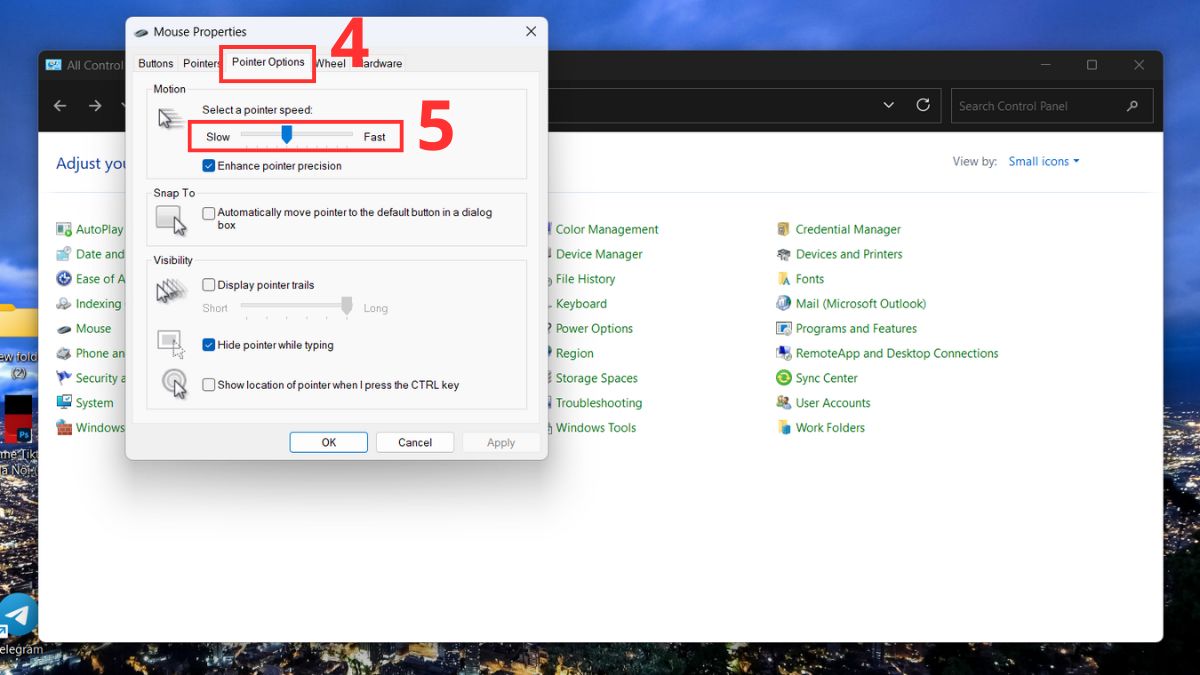Viewport: 1200px width, 675px height.
Task: Open the Credential Manager icon
Action: coord(784,229)
